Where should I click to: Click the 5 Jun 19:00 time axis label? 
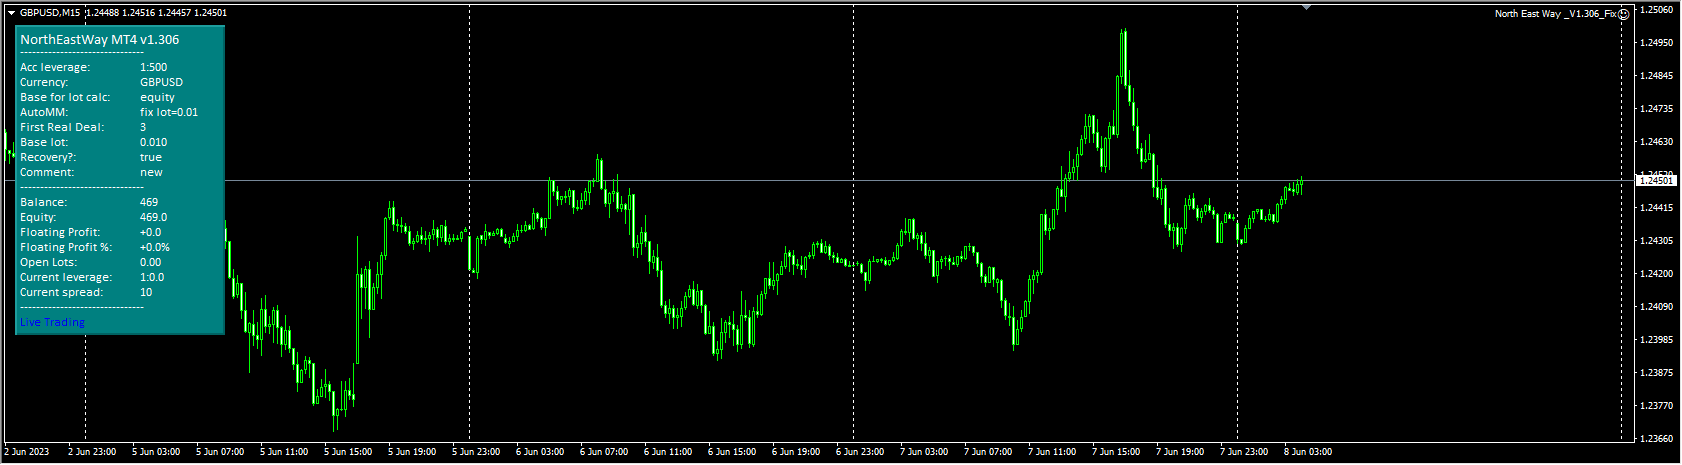point(412,452)
